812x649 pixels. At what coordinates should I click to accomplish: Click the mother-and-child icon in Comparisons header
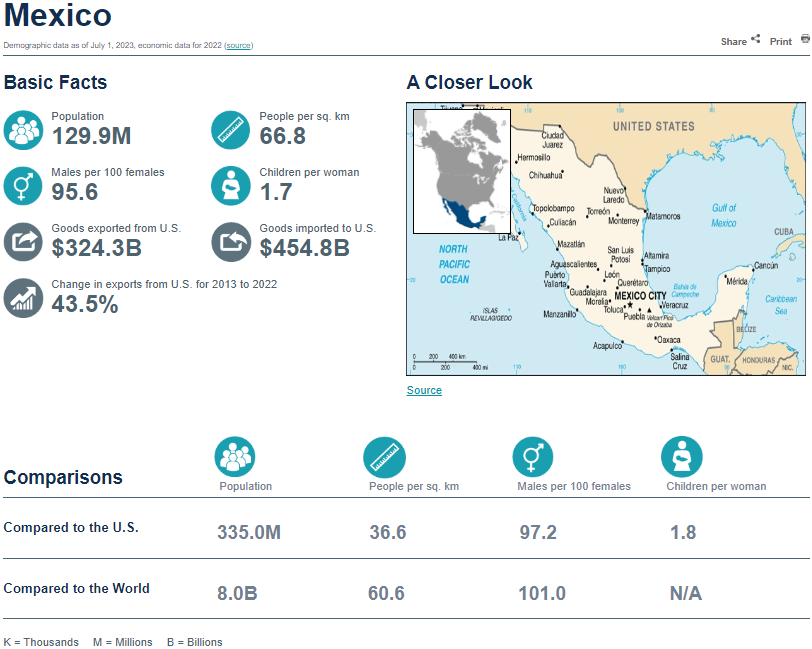pos(682,457)
